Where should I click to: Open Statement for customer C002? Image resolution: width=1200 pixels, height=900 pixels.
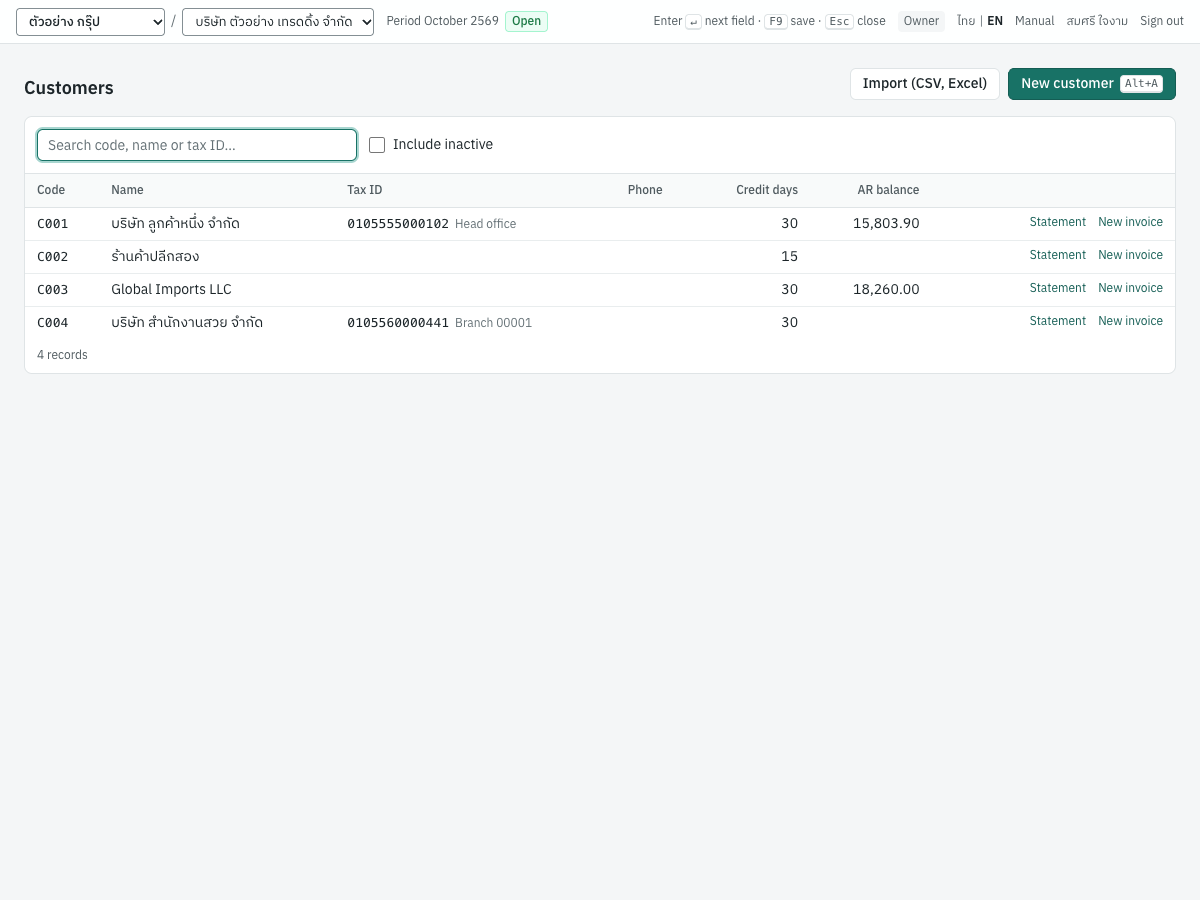click(1058, 255)
